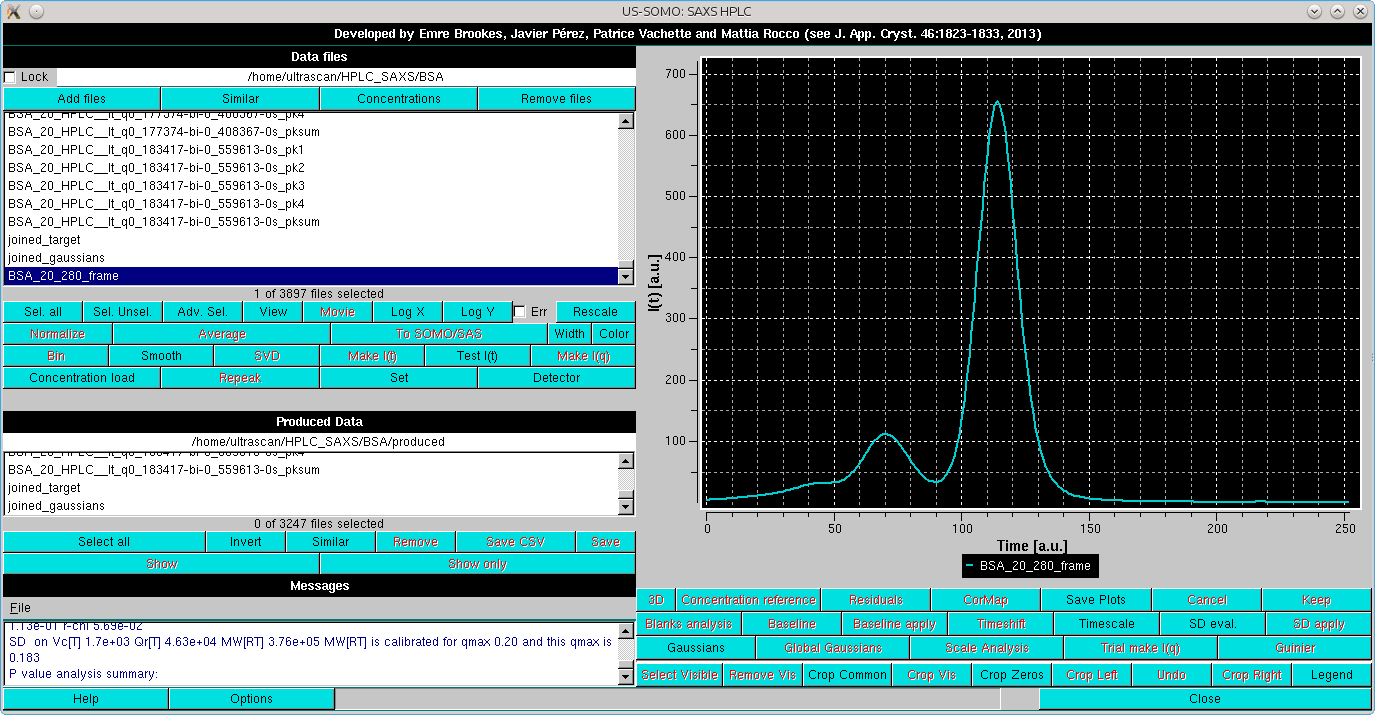The image size is (1375, 715).
Task: Click the Timescale button
Action: (1107, 624)
